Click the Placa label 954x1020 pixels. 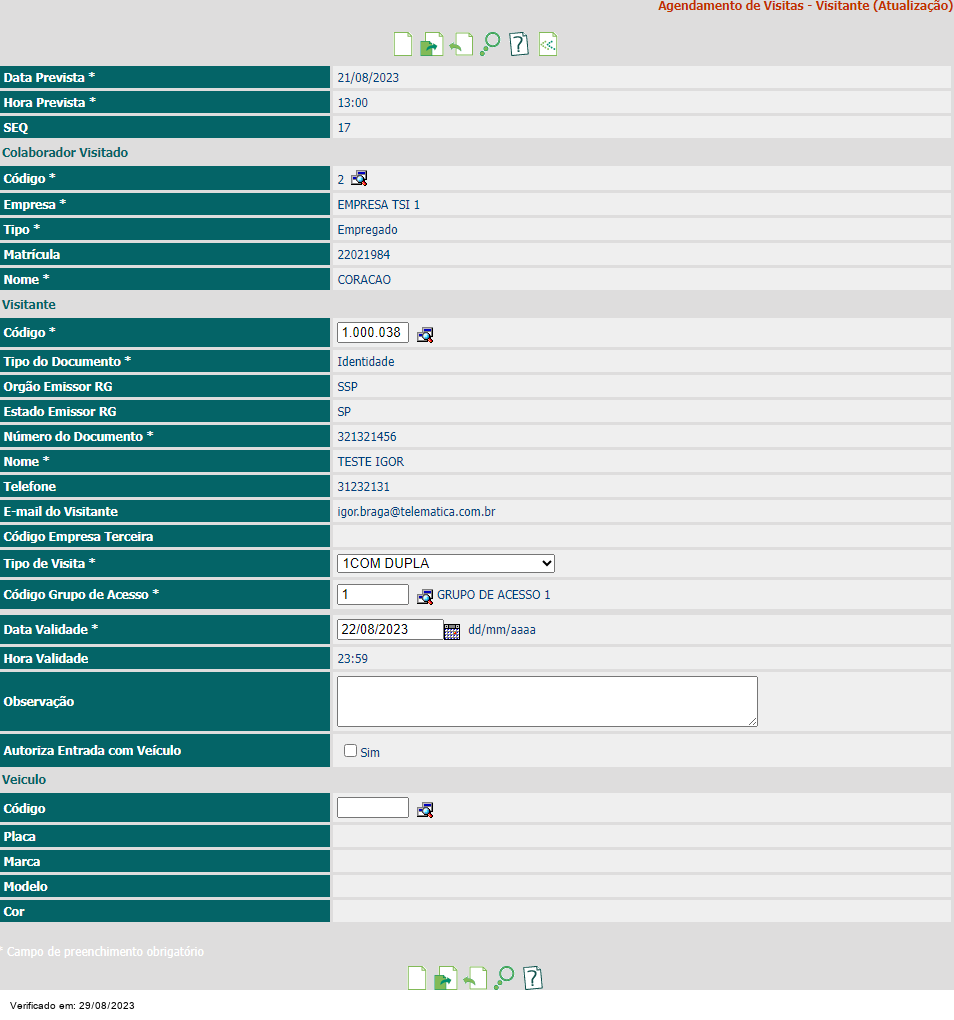click(x=20, y=837)
